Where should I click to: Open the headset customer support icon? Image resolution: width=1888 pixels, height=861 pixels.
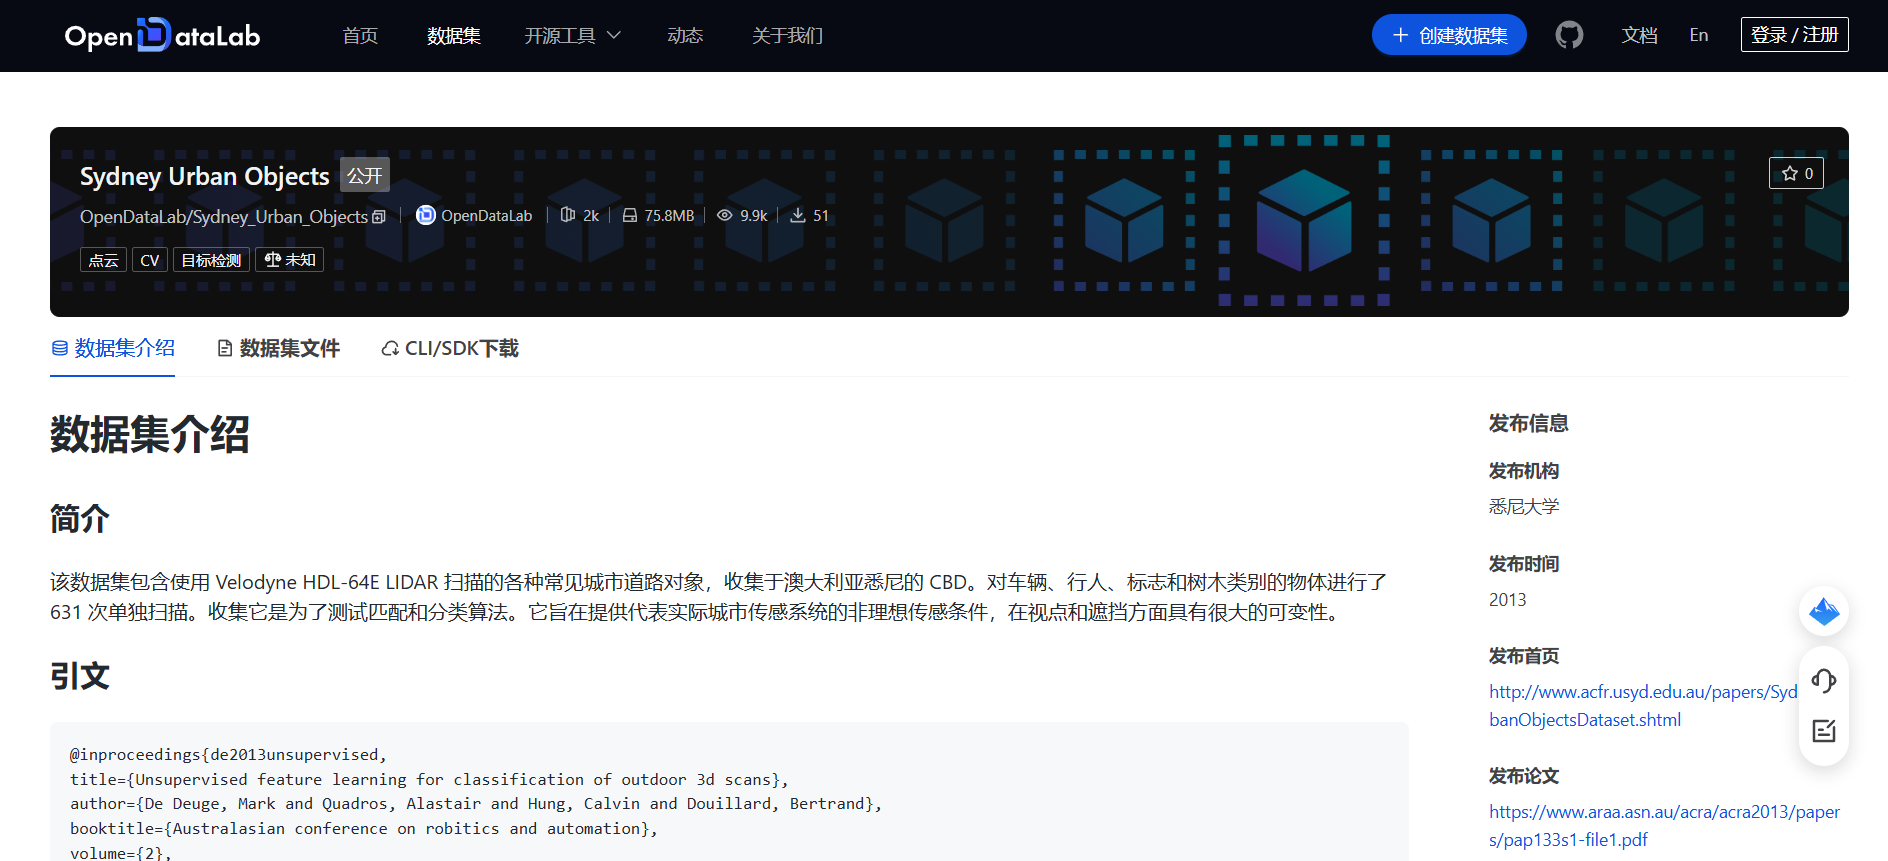(1824, 681)
